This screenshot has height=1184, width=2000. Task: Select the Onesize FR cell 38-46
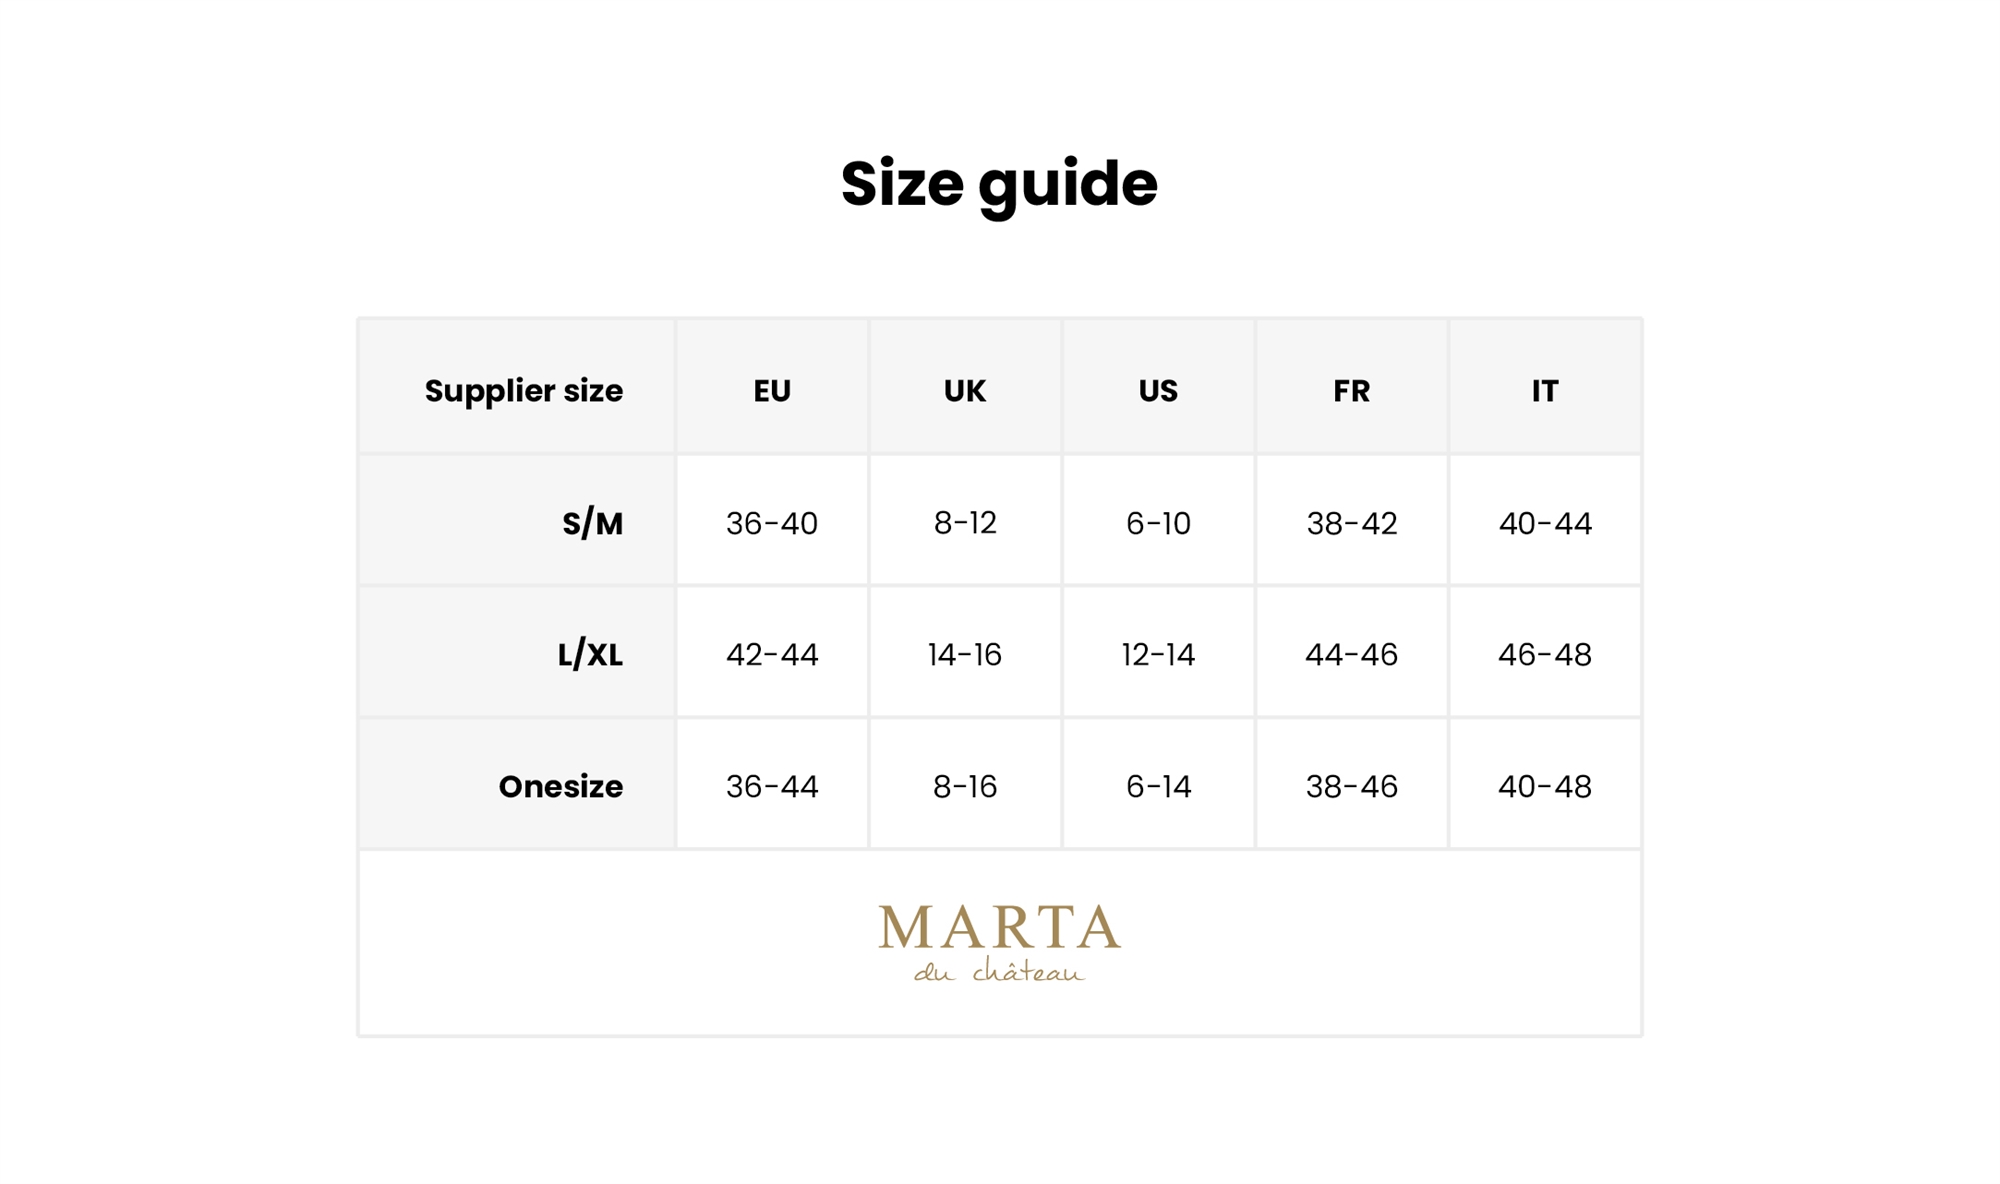(1351, 787)
